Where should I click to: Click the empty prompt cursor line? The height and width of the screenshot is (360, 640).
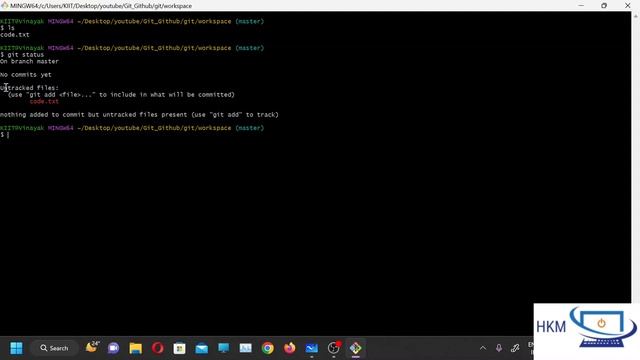pyautogui.click(x=5, y=135)
